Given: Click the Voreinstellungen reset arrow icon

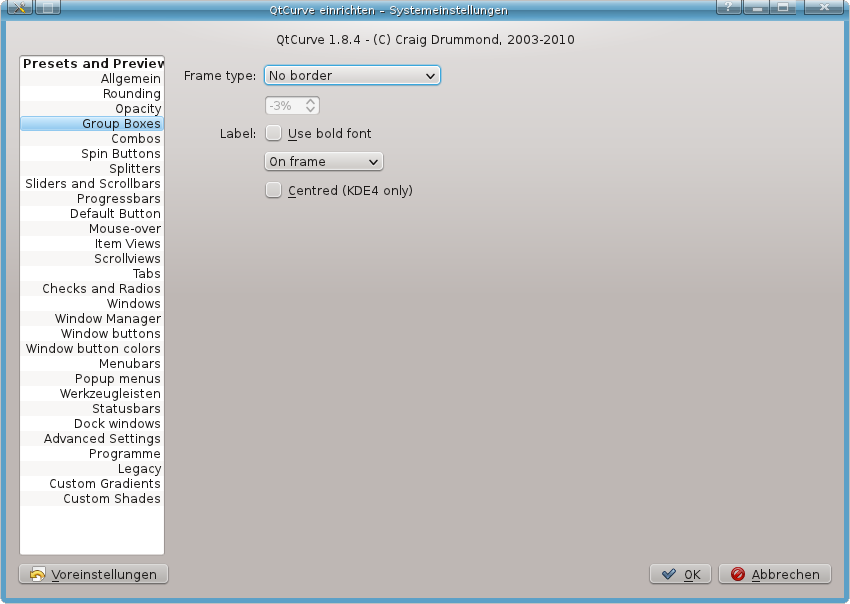Looking at the screenshot, I should point(37,574).
